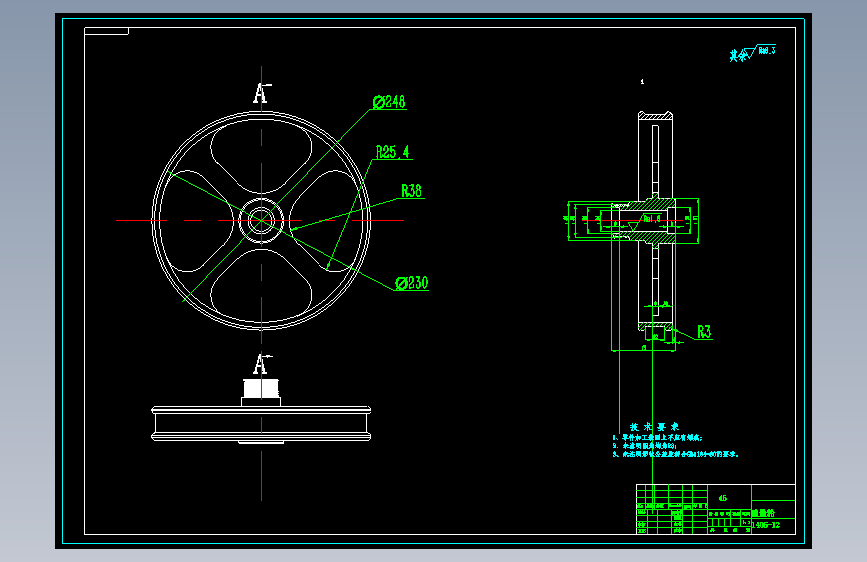
Task: Select the 技术要求 heading text
Action: pos(654,426)
